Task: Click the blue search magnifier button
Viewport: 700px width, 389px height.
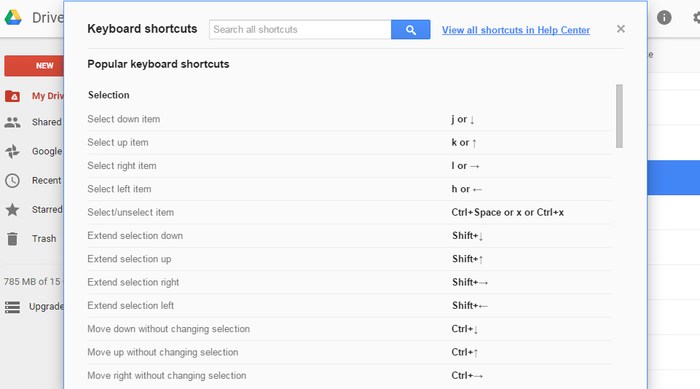Action: [x=410, y=29]
